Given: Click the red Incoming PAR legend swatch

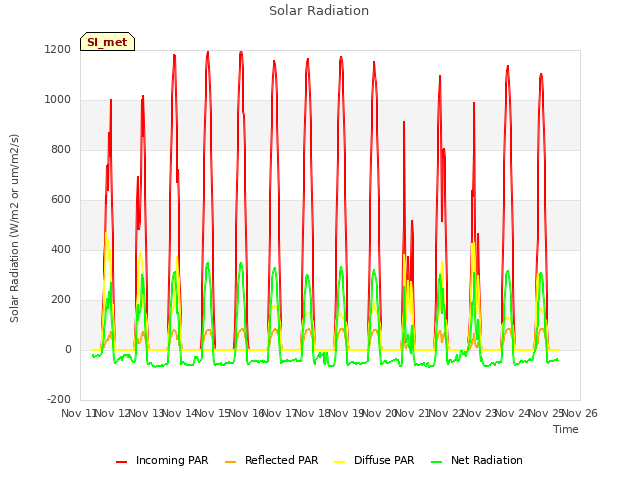Looking at the screenshot, I should point(122,462).
